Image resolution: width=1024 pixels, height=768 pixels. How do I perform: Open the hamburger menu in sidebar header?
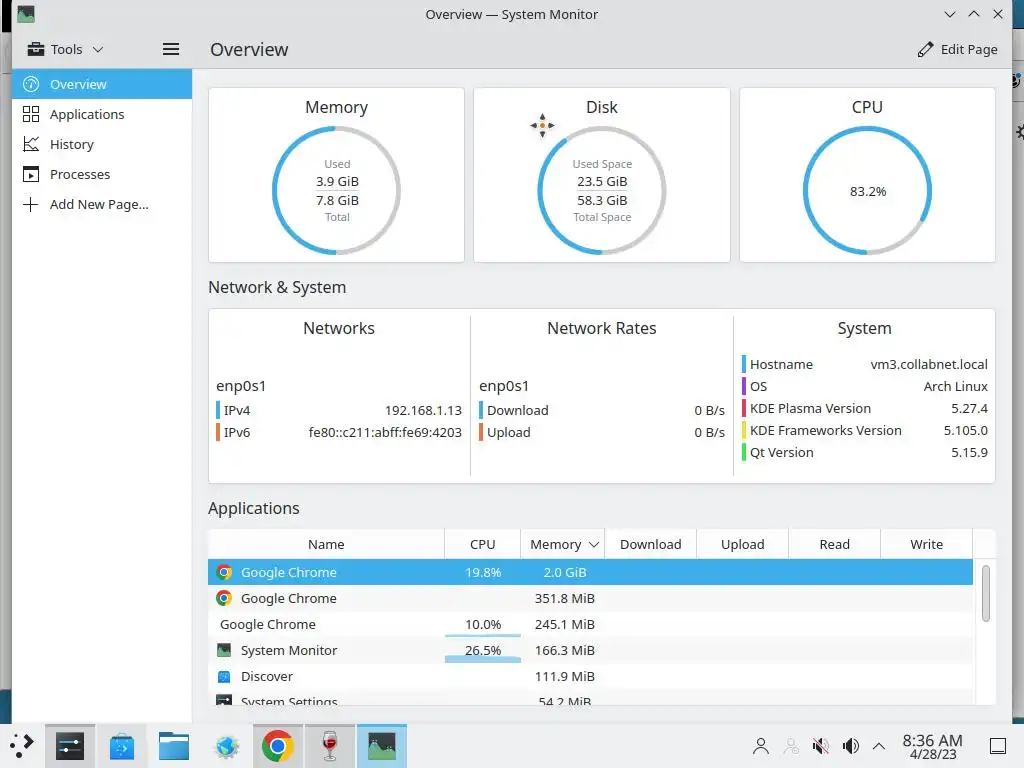pos(170,49)
